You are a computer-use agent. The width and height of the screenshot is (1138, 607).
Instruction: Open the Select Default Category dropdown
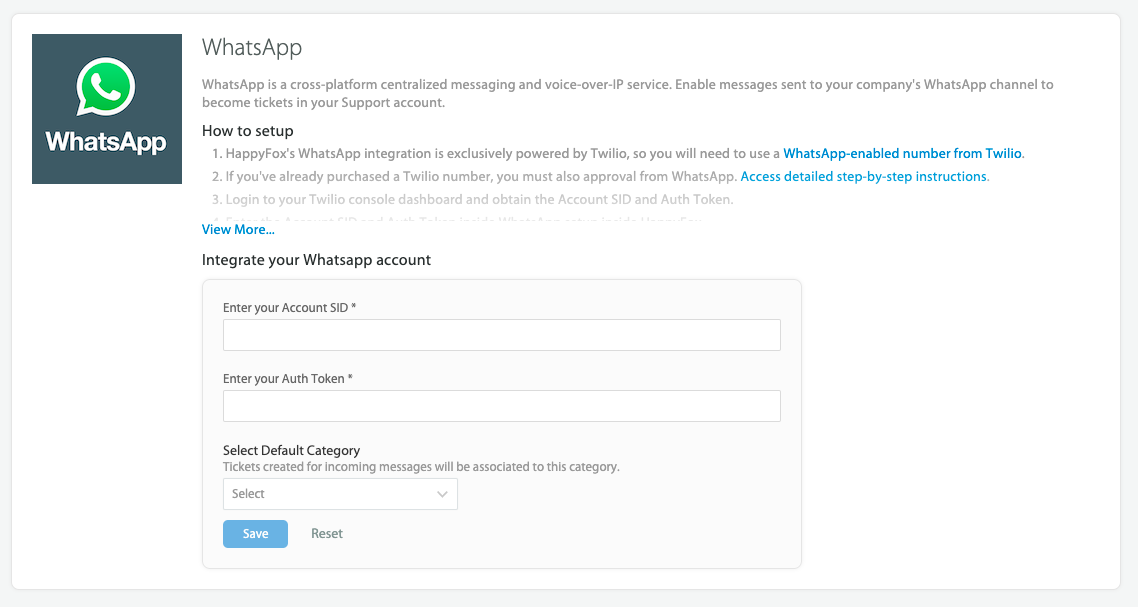pos(339,494)
